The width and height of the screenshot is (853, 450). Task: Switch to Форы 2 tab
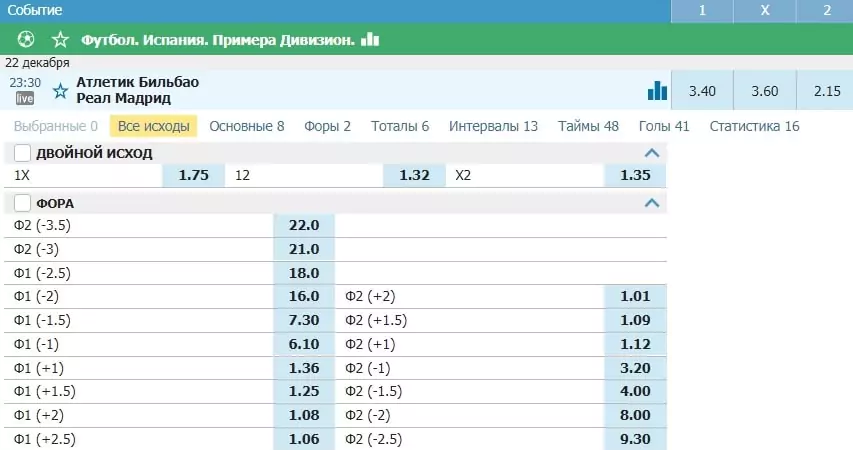327,126
